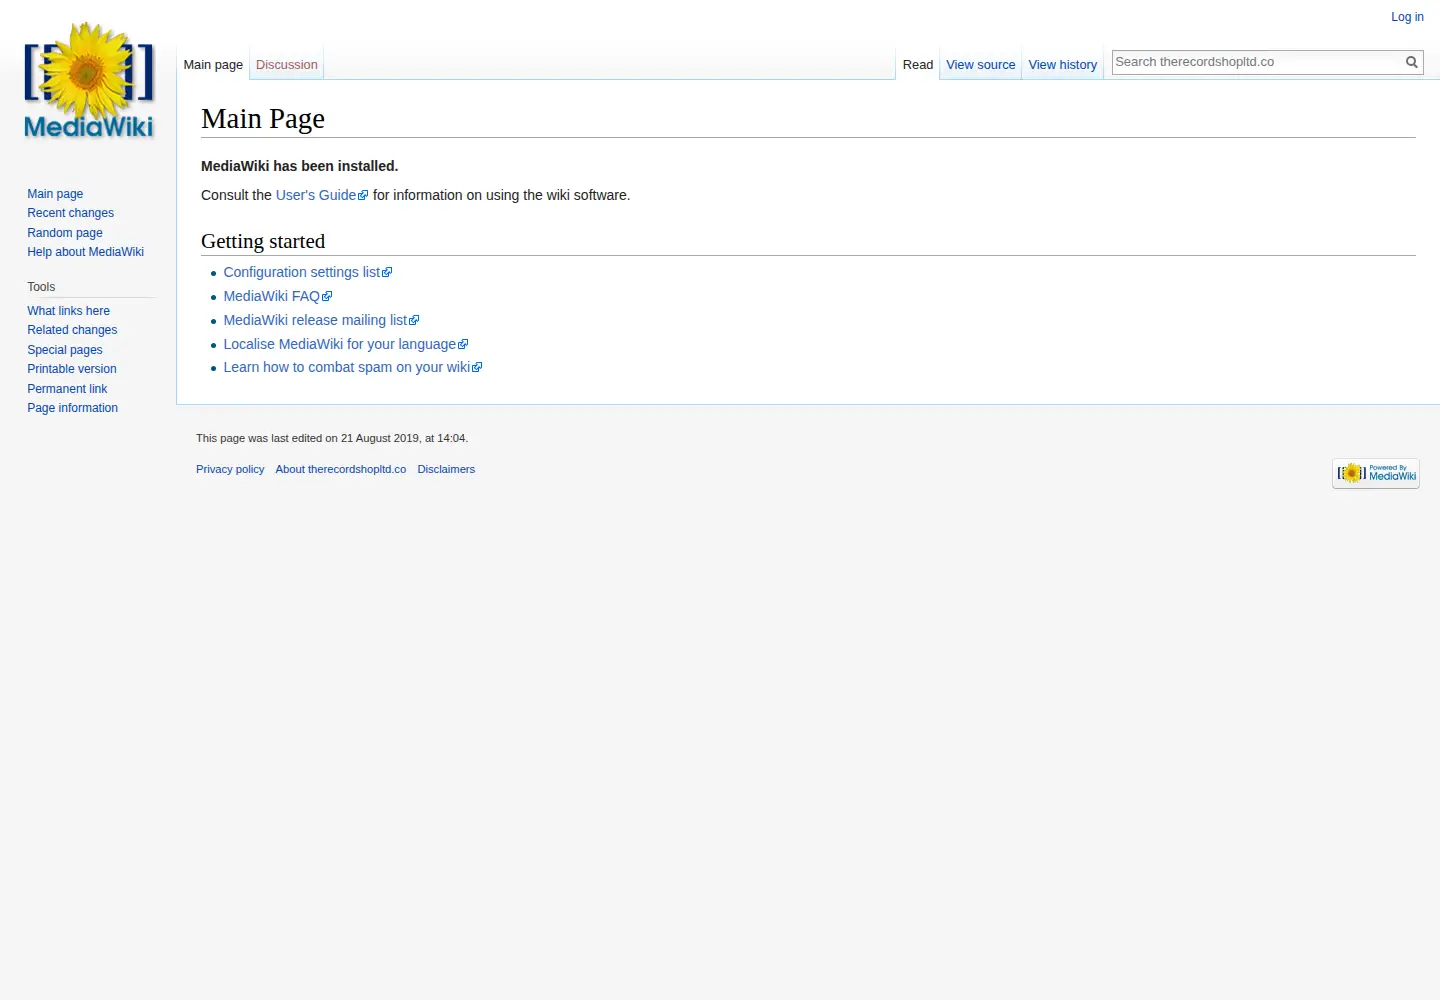The height and width of the screenshot is (1000, 1440).
Task: Click the Tools sidebar heading
Action: (41, 287)
